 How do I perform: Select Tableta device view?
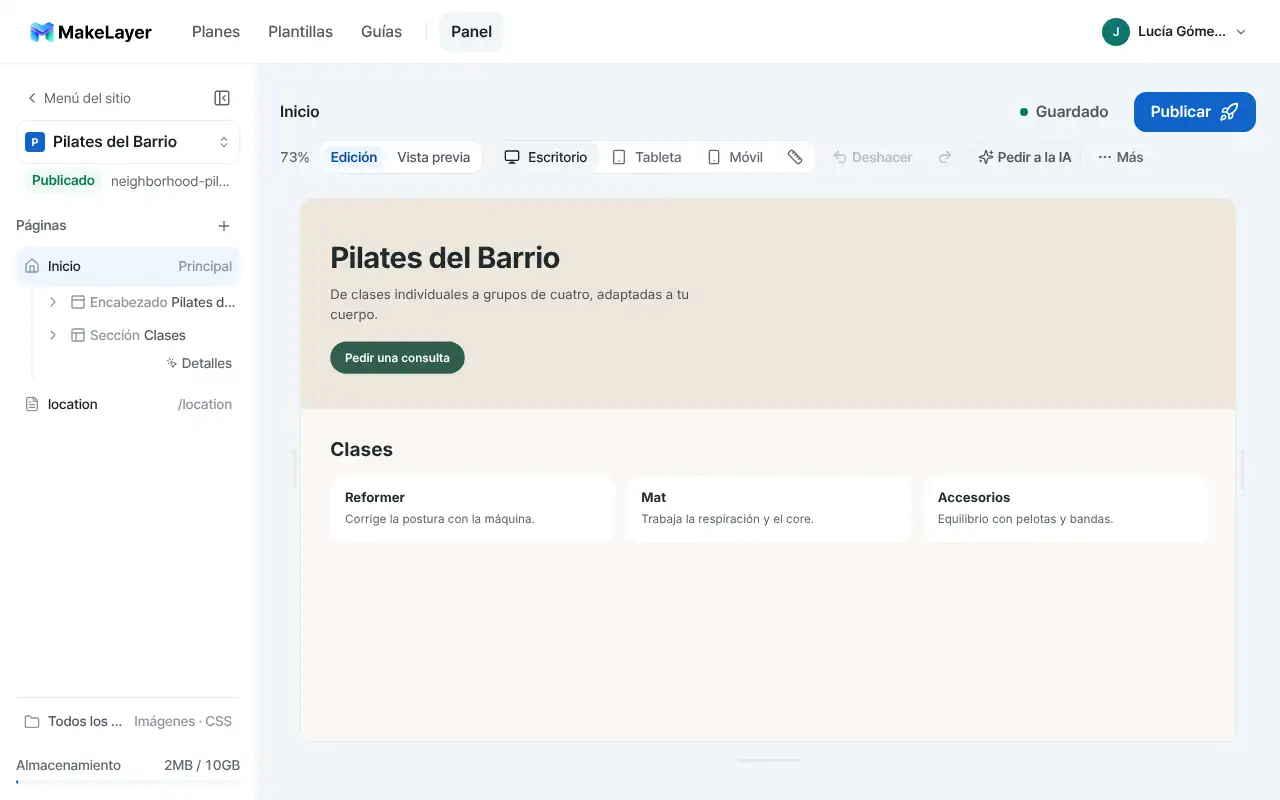pos(647,157)
